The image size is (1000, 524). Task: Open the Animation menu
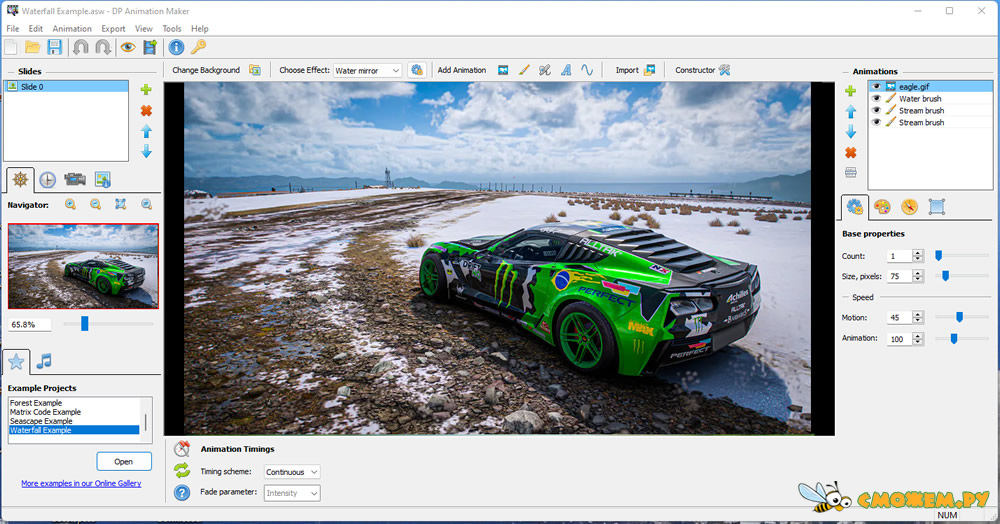[x=72, y=29]
